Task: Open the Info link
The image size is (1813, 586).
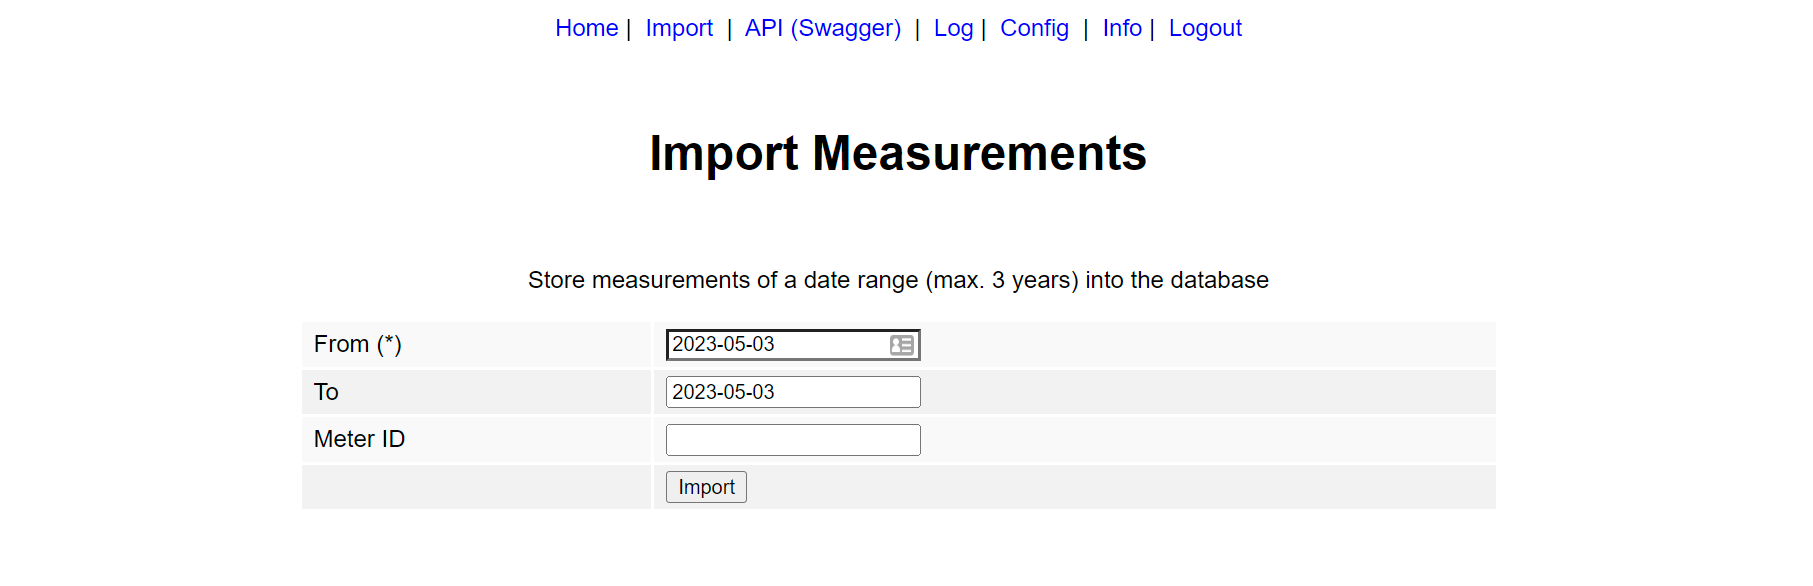Action: pyautogui.click(x=1122, y=28)
